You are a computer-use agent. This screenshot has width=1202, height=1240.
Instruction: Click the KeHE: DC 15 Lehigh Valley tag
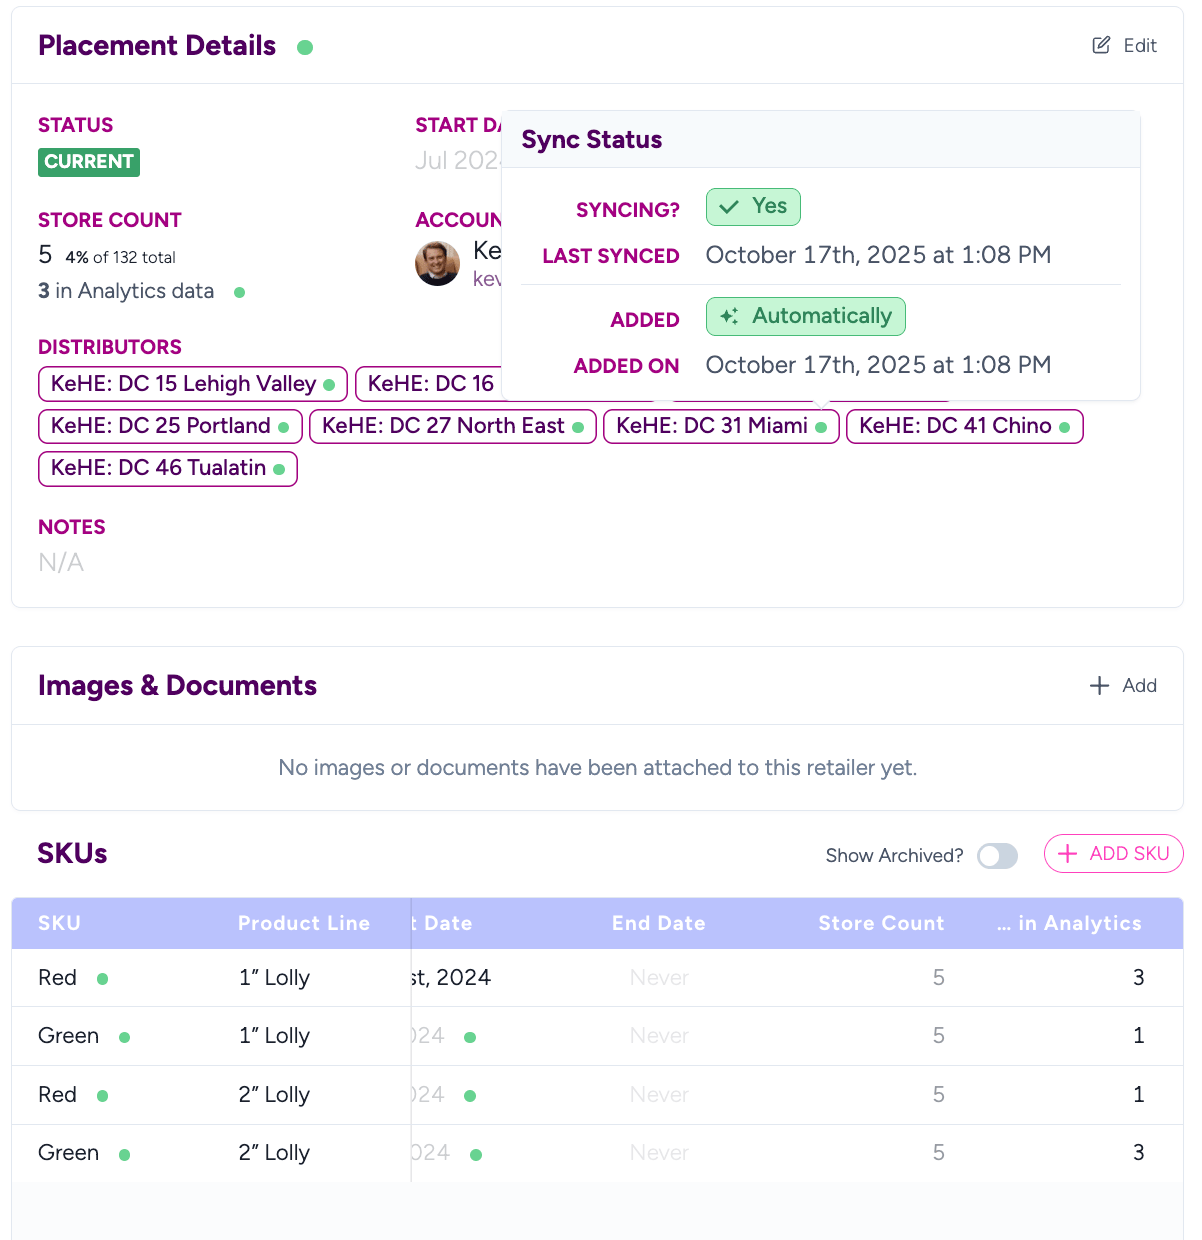[x=183, y=384]
